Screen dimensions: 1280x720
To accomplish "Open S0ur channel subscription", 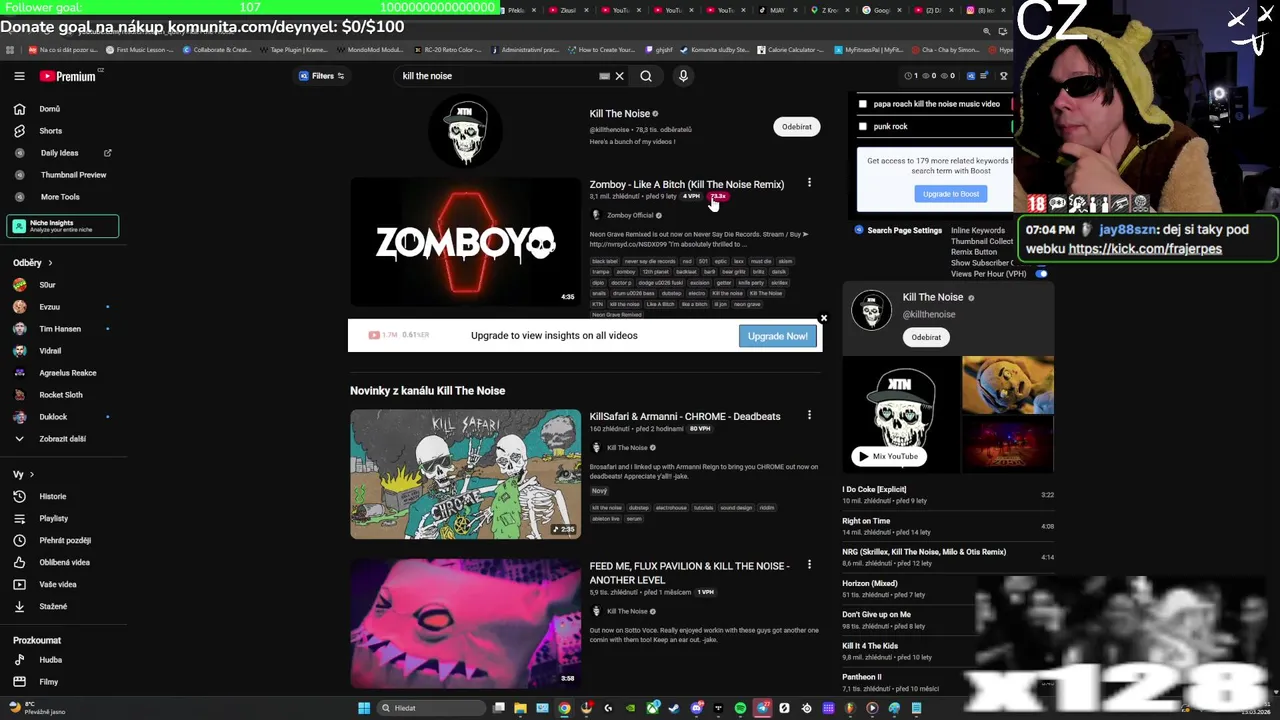I will click(x=47, y=285).
